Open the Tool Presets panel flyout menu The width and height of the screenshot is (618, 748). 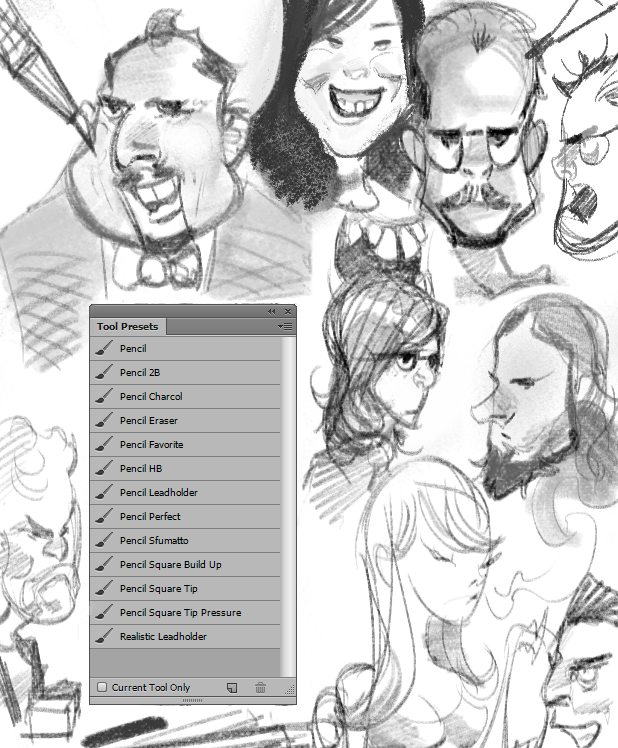285,327
